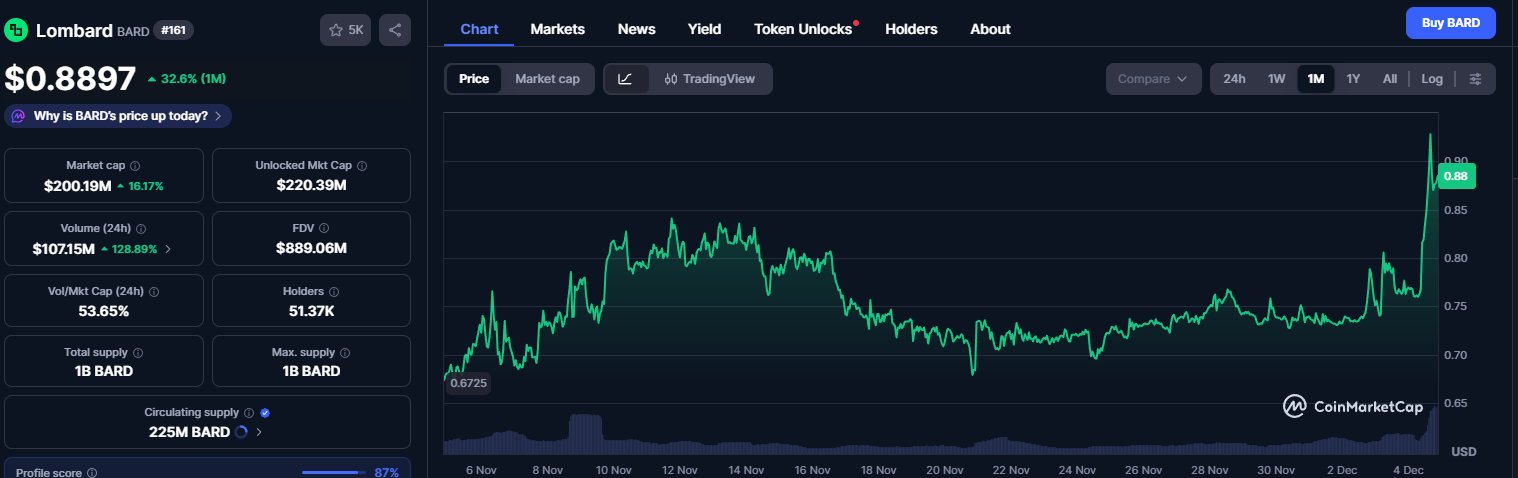
Task: Add Lombard to watchlist with star
Action: coord(345,30)
